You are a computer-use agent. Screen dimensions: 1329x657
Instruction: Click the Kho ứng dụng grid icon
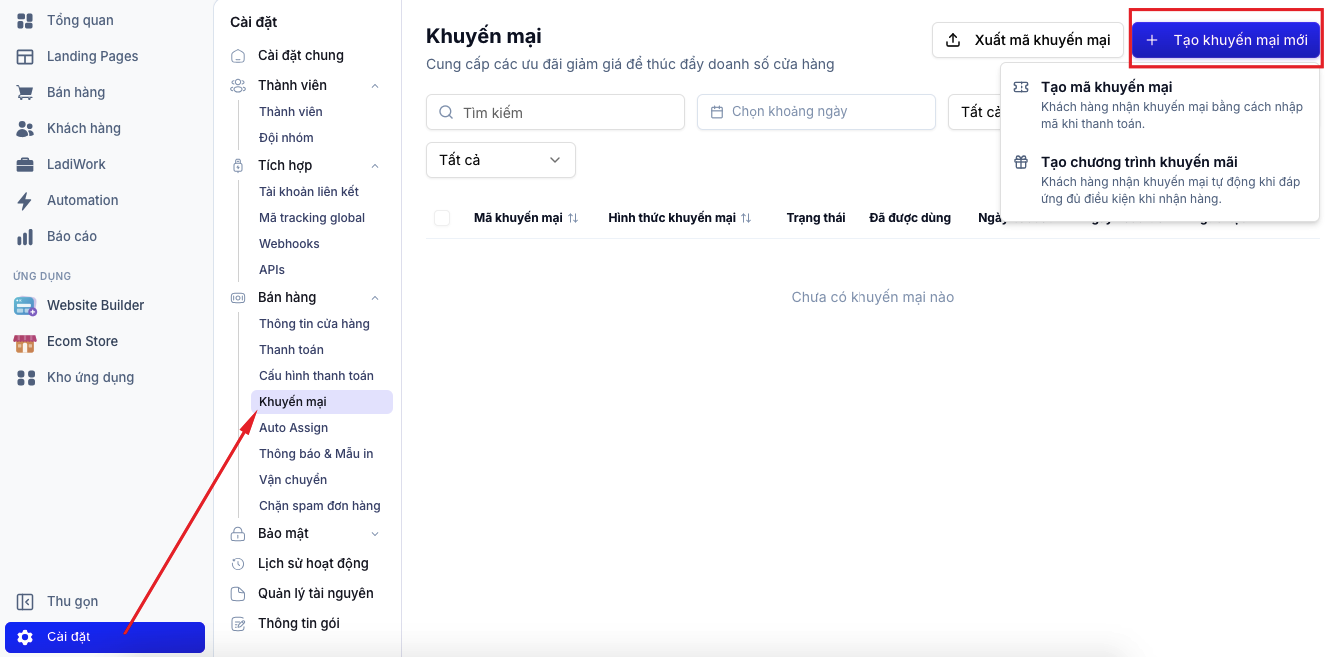(x=26, y=377)
